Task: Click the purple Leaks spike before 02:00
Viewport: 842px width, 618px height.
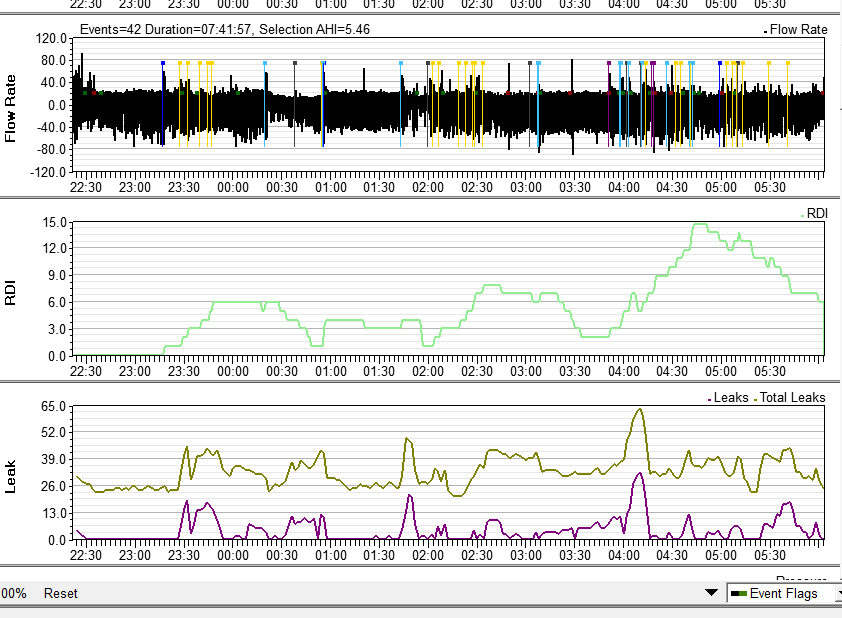Action: [x=410, y=496]
